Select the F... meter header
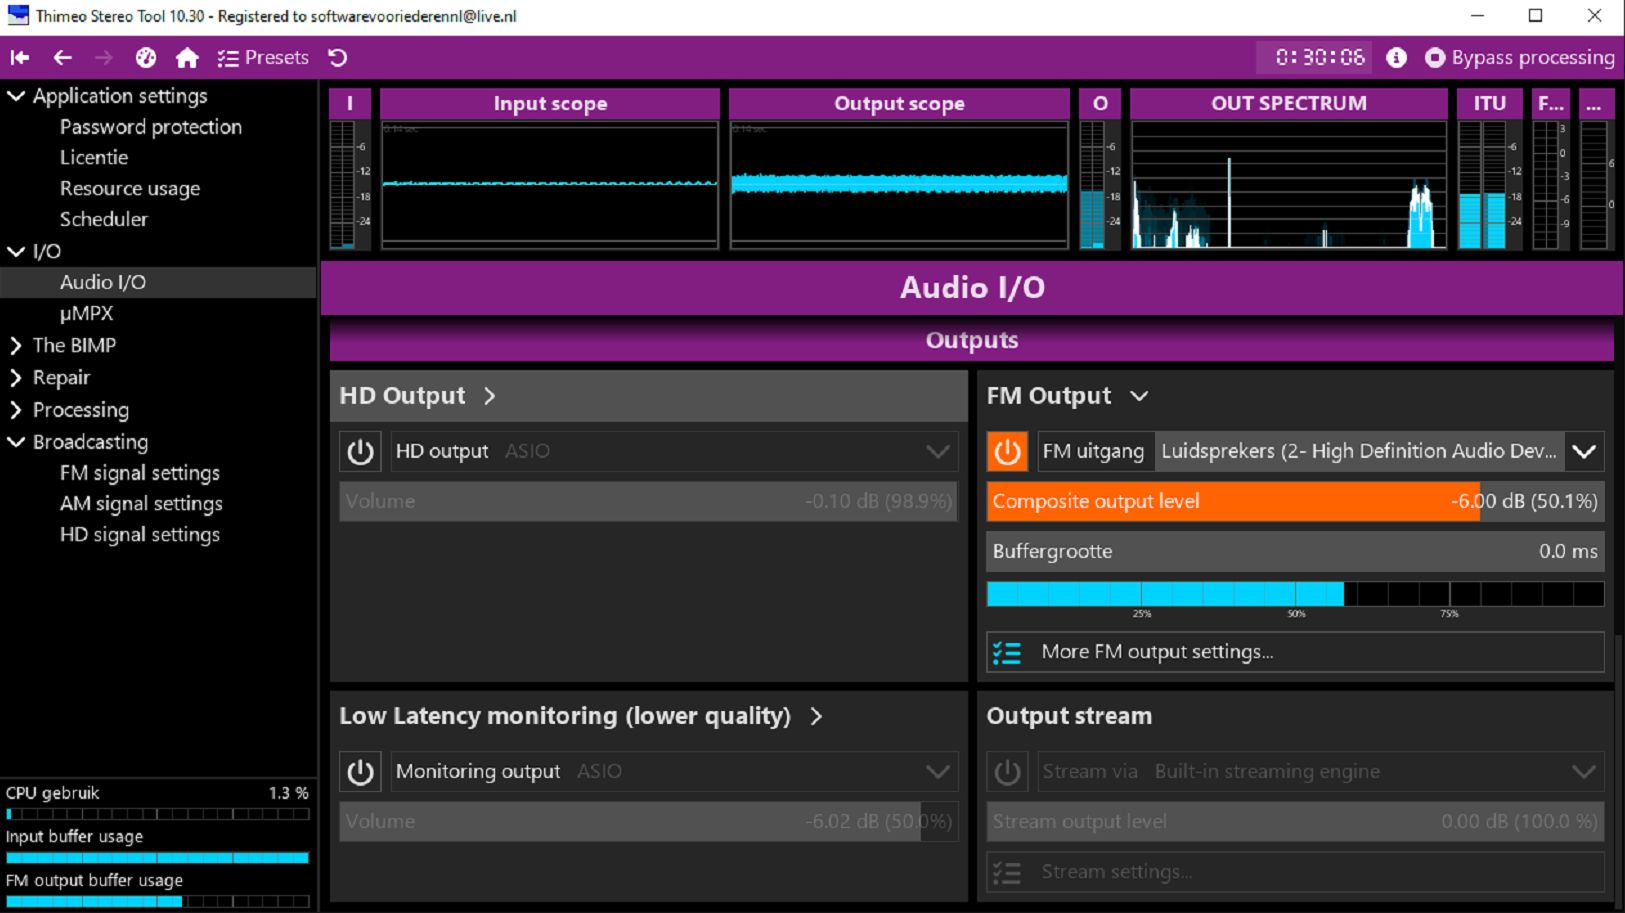The image size is (1625, 913). [x=1551, y=103]
